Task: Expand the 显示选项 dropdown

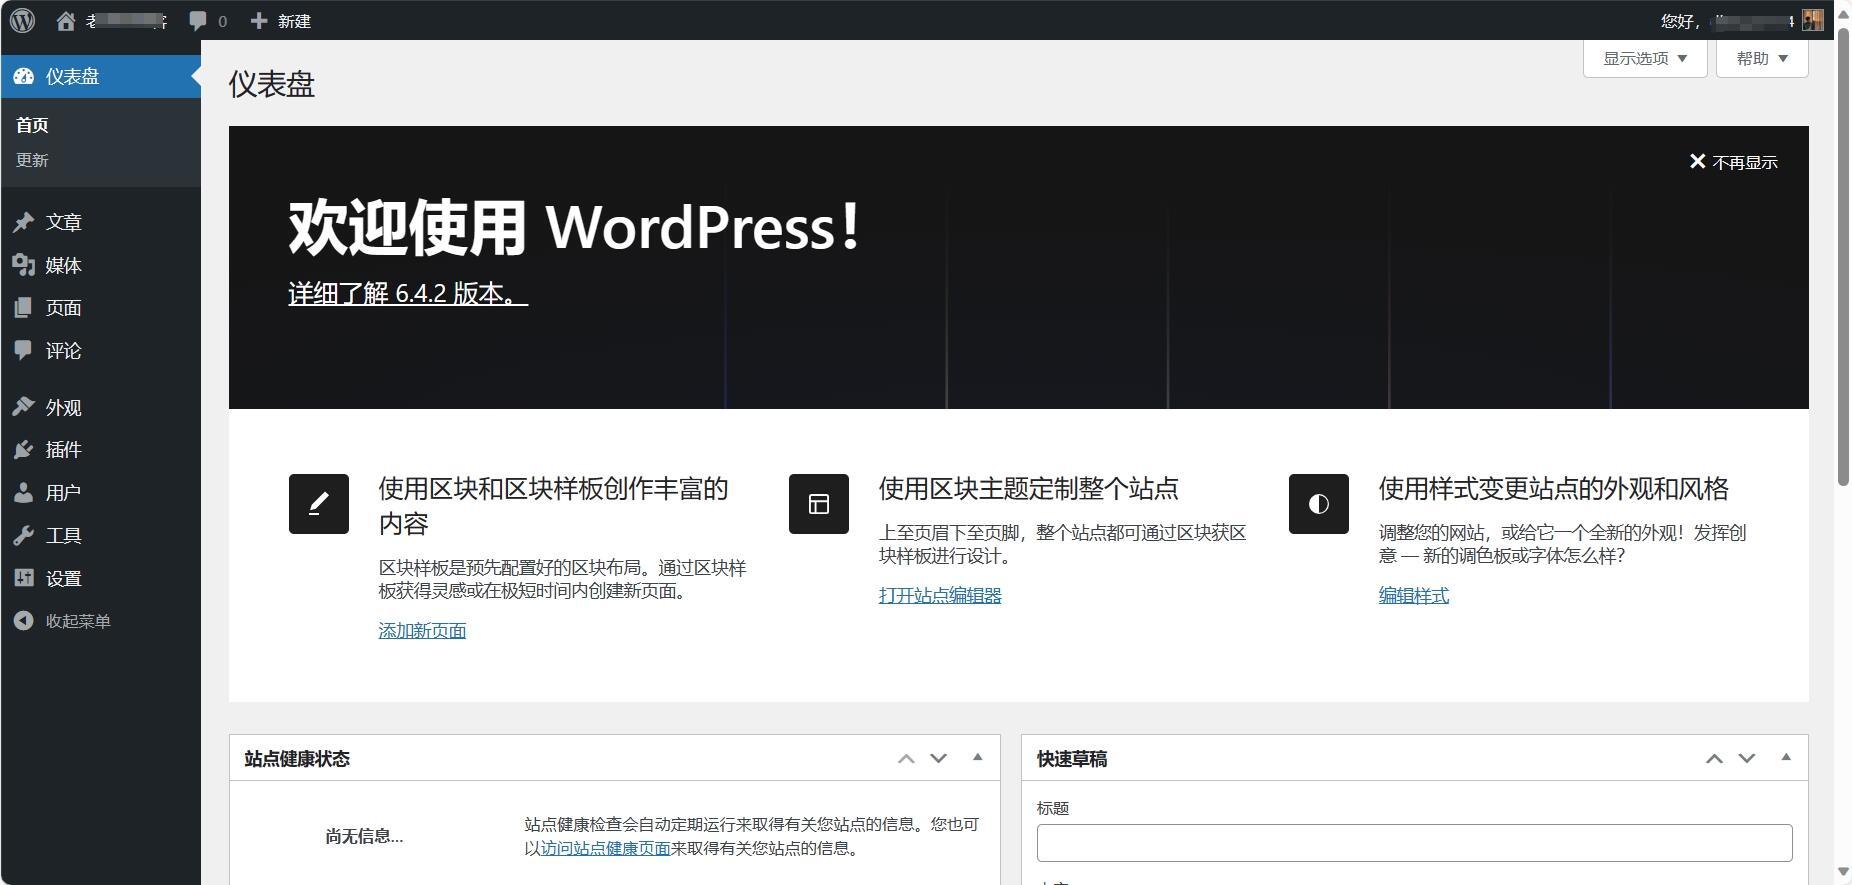Action: (x=1645, y=58)
